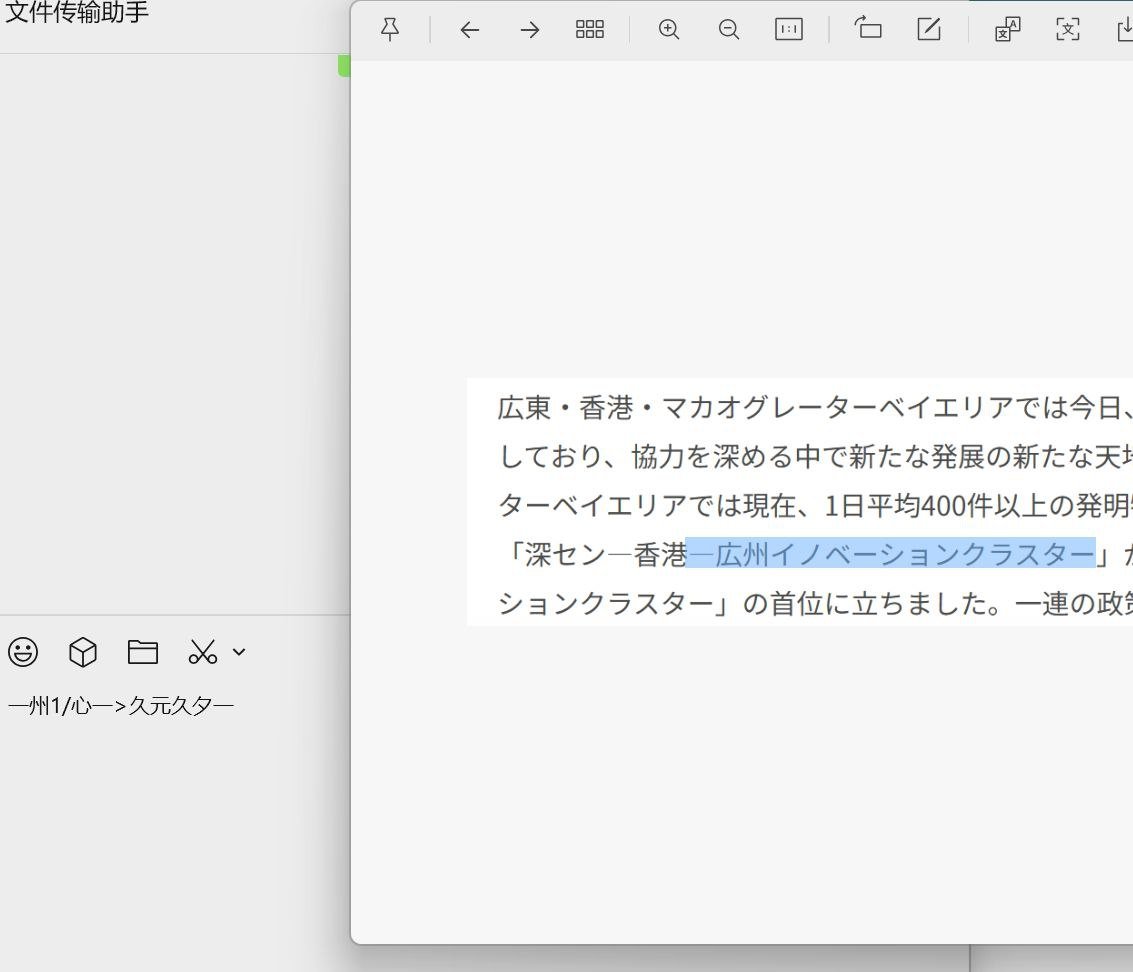Save the image with the download icon
This screenshot has height=972, width=1133.
pos(1125,30)
